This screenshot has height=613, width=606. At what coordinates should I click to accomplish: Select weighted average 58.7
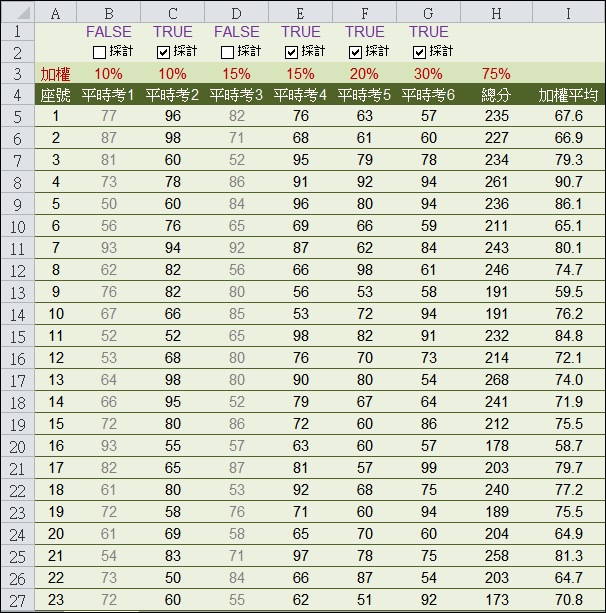568,446
